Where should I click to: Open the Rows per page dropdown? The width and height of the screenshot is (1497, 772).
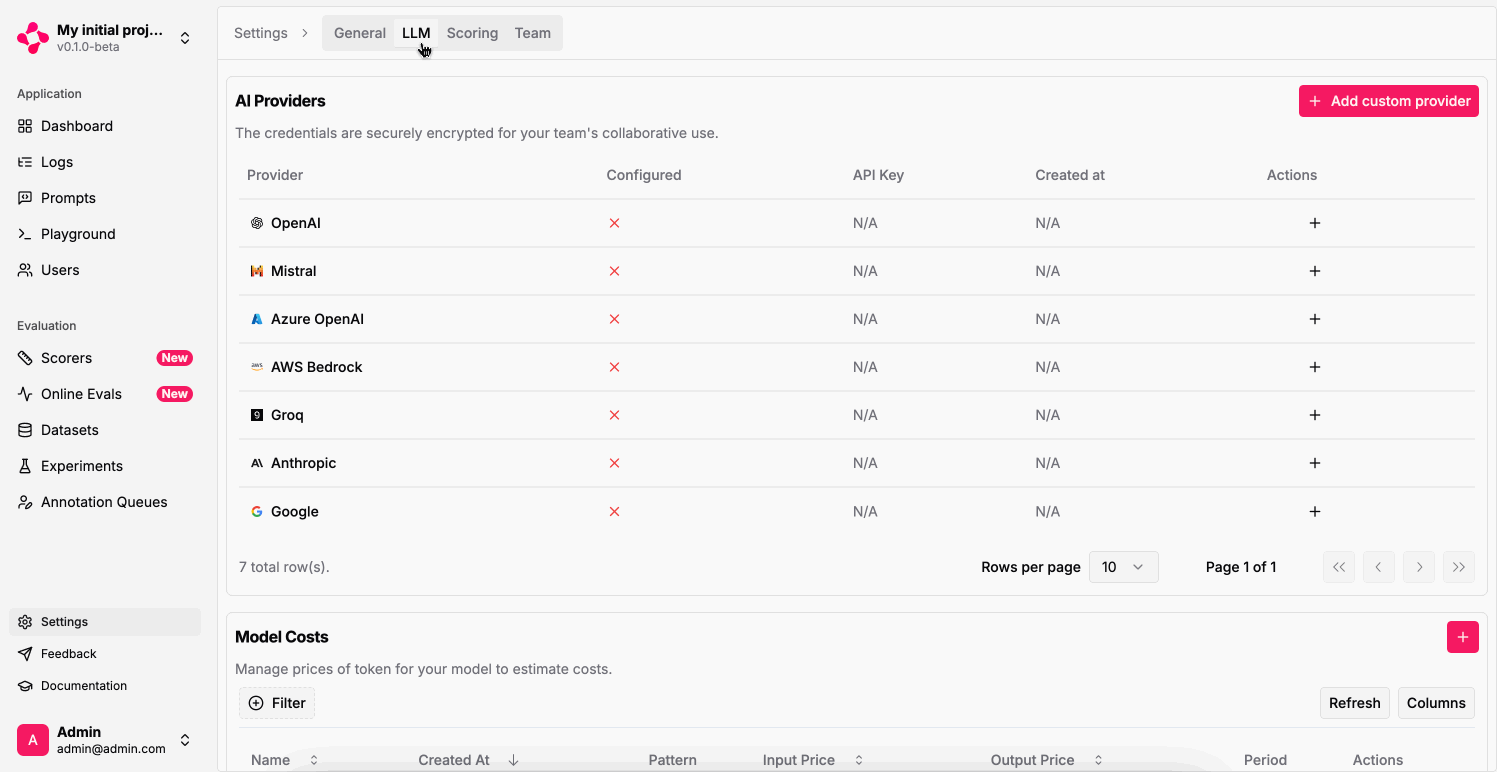(1124, 567)
